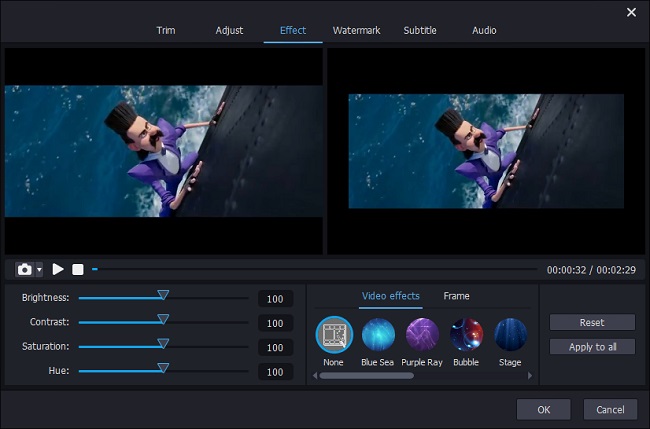Switch to the Adjust tab
The image size is (650, 429).
point(229,30)
